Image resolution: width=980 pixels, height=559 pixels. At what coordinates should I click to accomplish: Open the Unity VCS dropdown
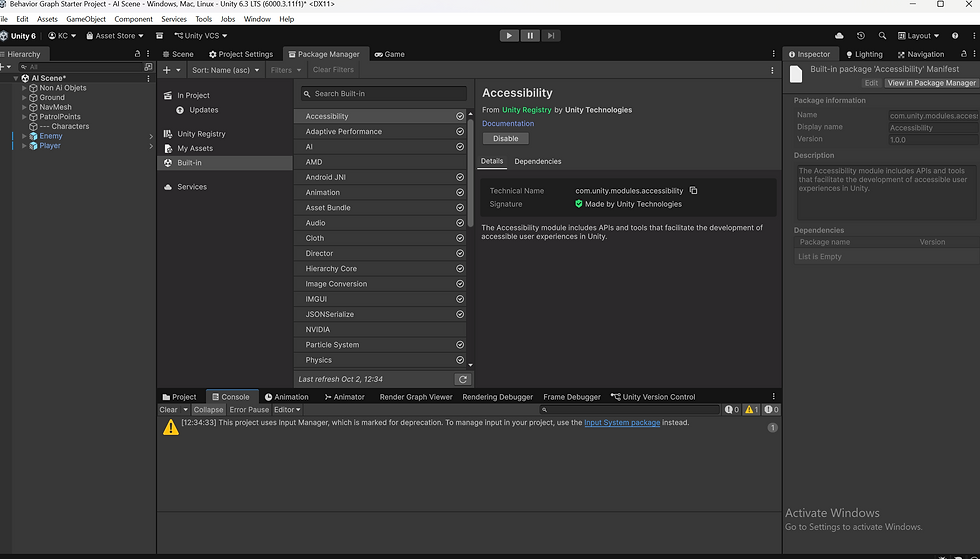click(x=201, y=36)
